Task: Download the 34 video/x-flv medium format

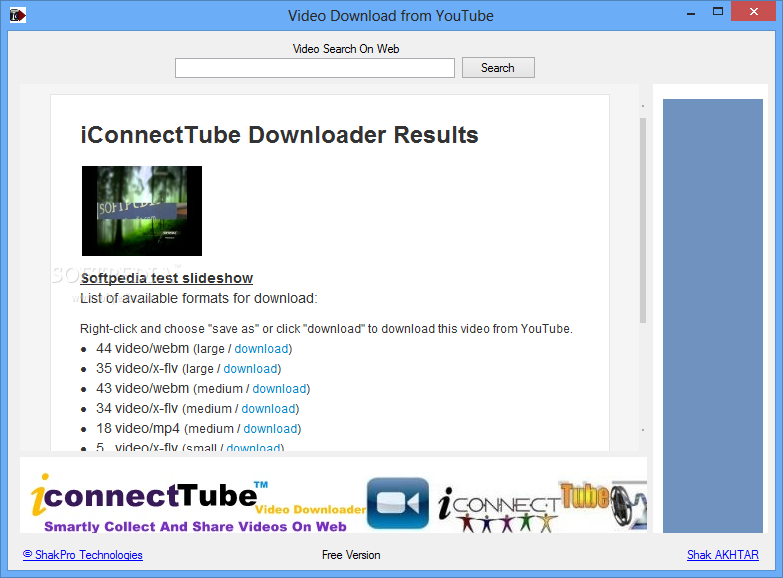Action: pos(269,409)
